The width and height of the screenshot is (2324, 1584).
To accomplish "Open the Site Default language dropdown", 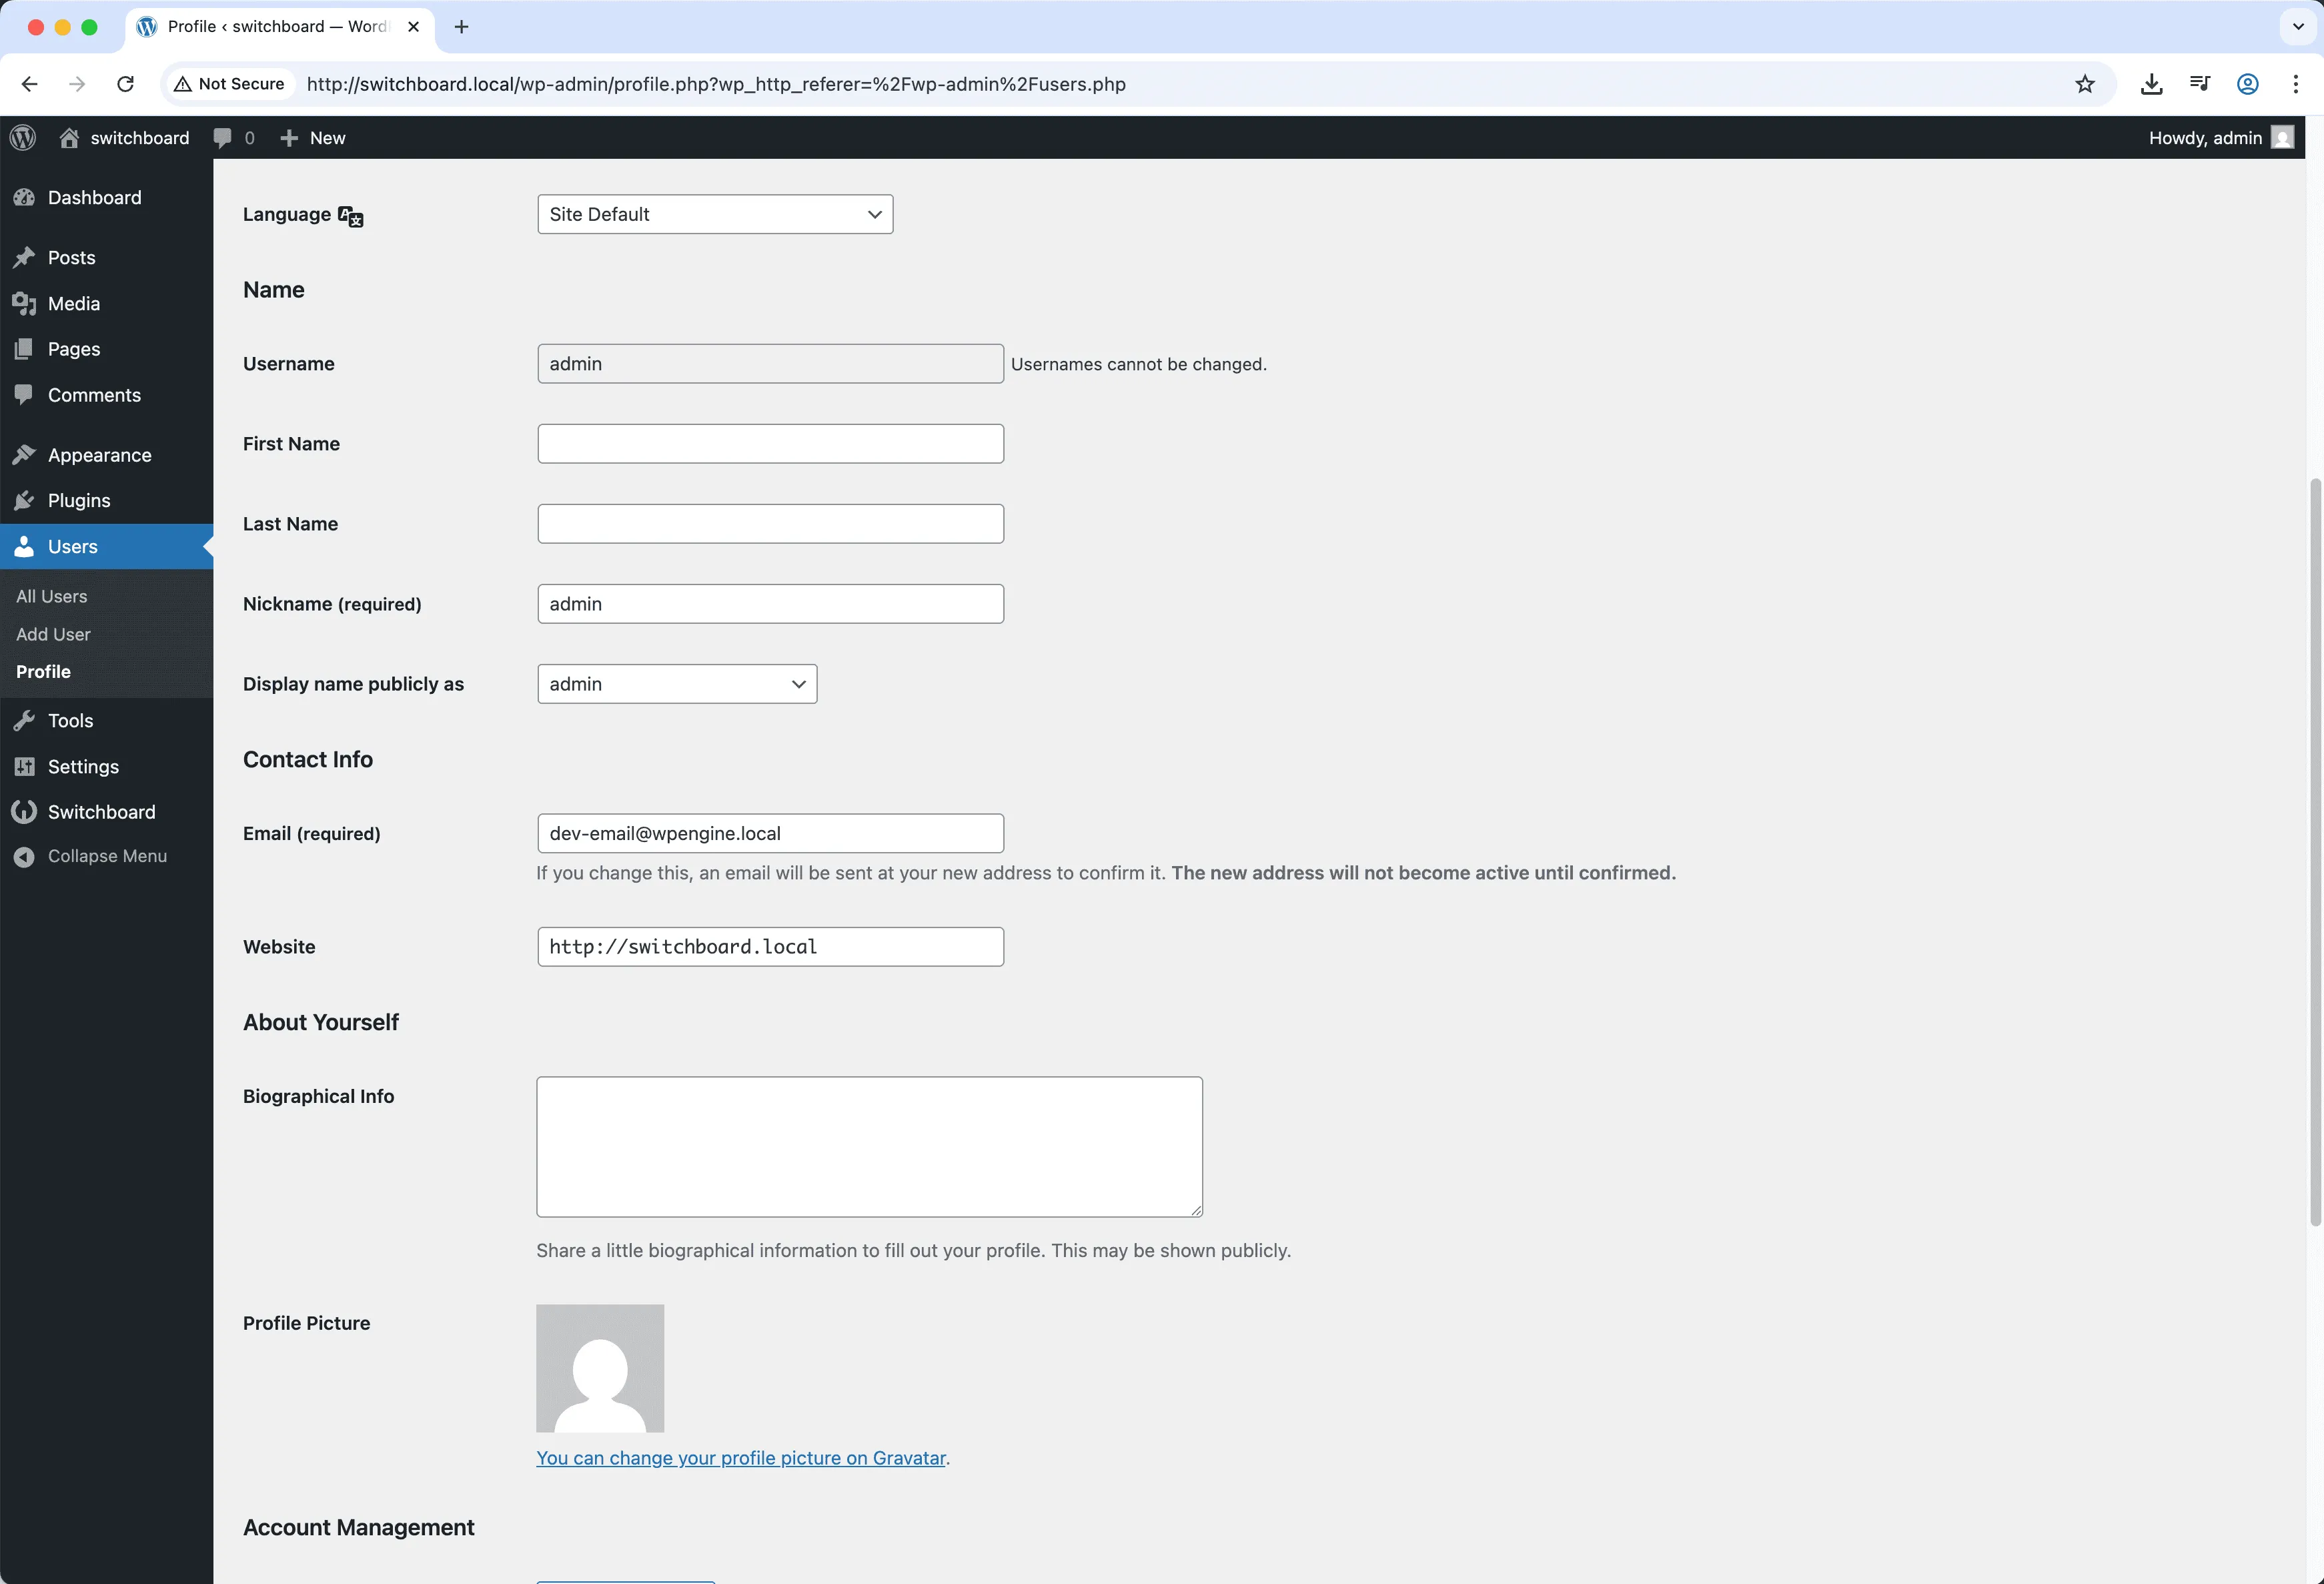I will pos(713,213).
